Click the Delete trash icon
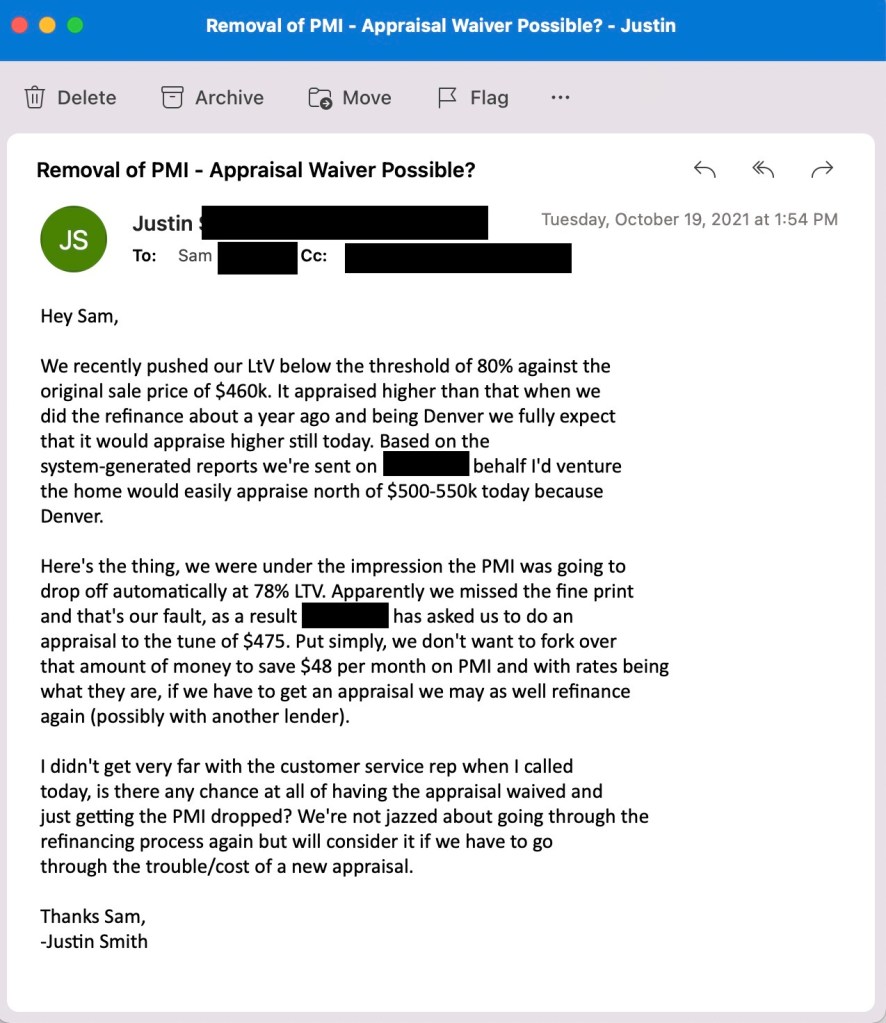Image resolution: width=886 pixels, height=1023 pixels. point(35,98)
